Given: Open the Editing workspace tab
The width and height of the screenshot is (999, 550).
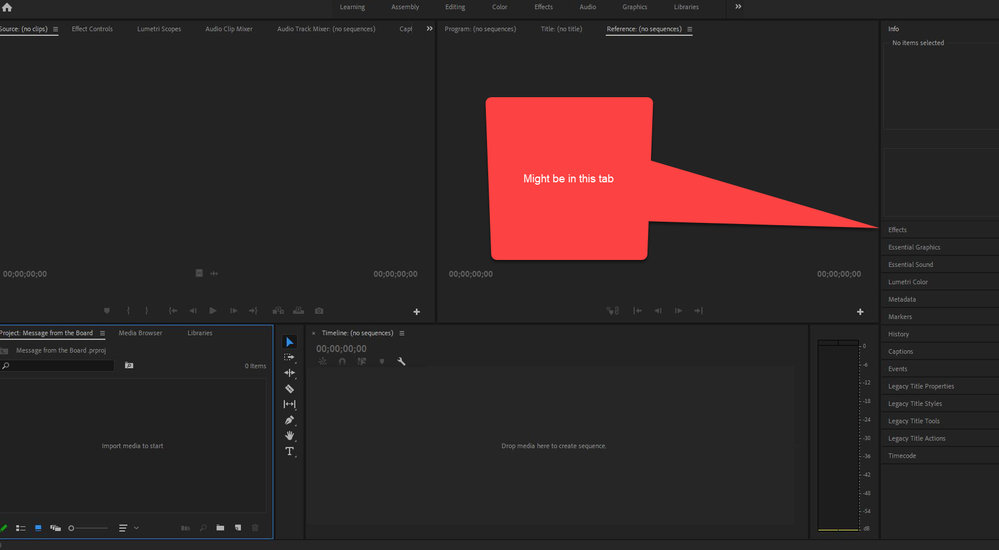Looking at the screenshot, I should [x=455, y=7].
